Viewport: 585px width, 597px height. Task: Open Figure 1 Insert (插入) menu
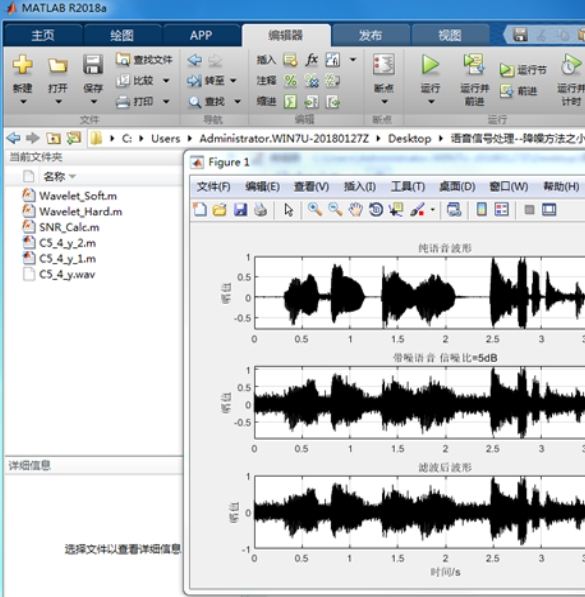360,187
